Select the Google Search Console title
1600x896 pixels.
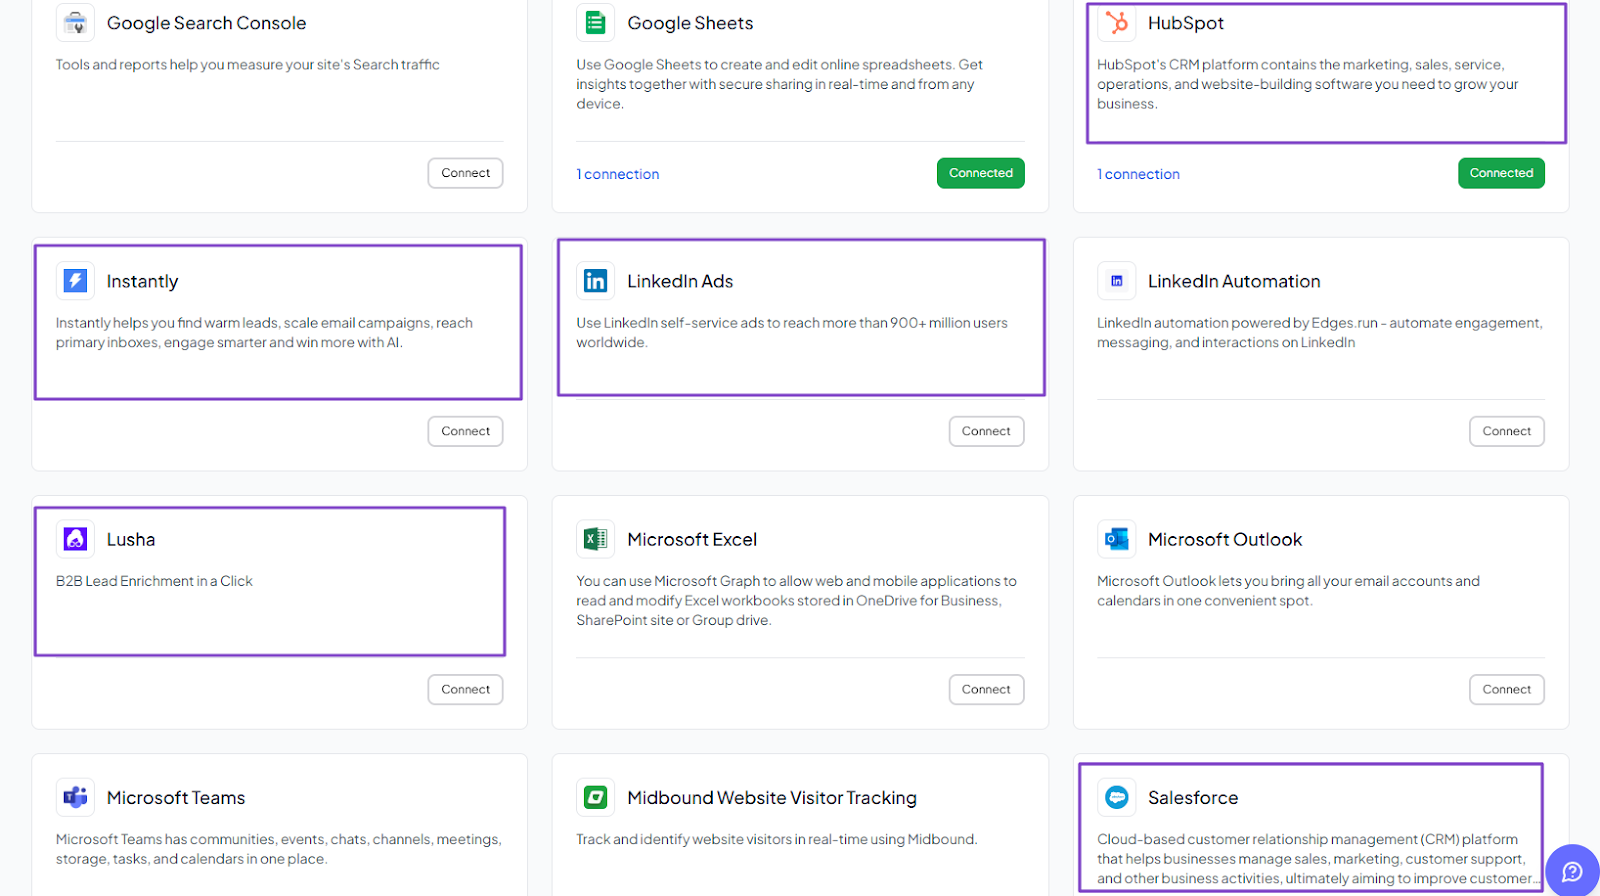pyautogui.click(x=206, y=23)
